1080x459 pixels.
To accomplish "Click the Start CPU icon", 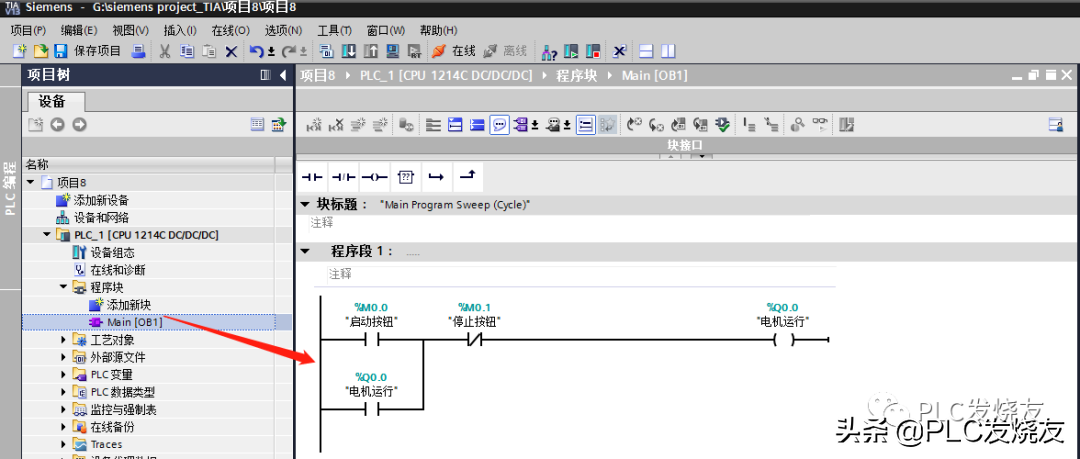I will (571, 51).
